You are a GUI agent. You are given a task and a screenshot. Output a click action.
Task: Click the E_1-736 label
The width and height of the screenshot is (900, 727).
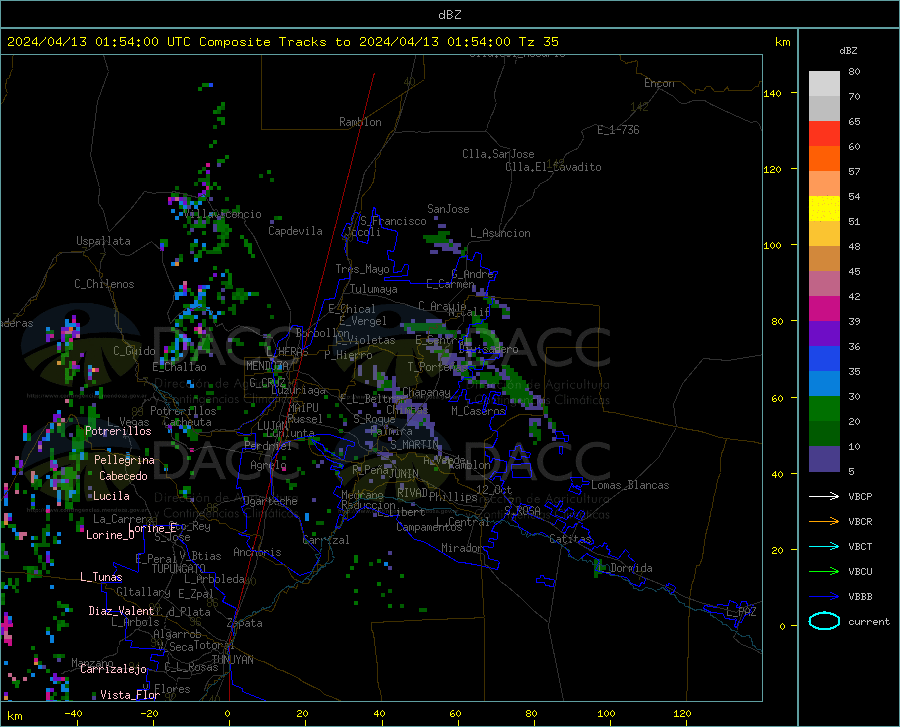618,130
